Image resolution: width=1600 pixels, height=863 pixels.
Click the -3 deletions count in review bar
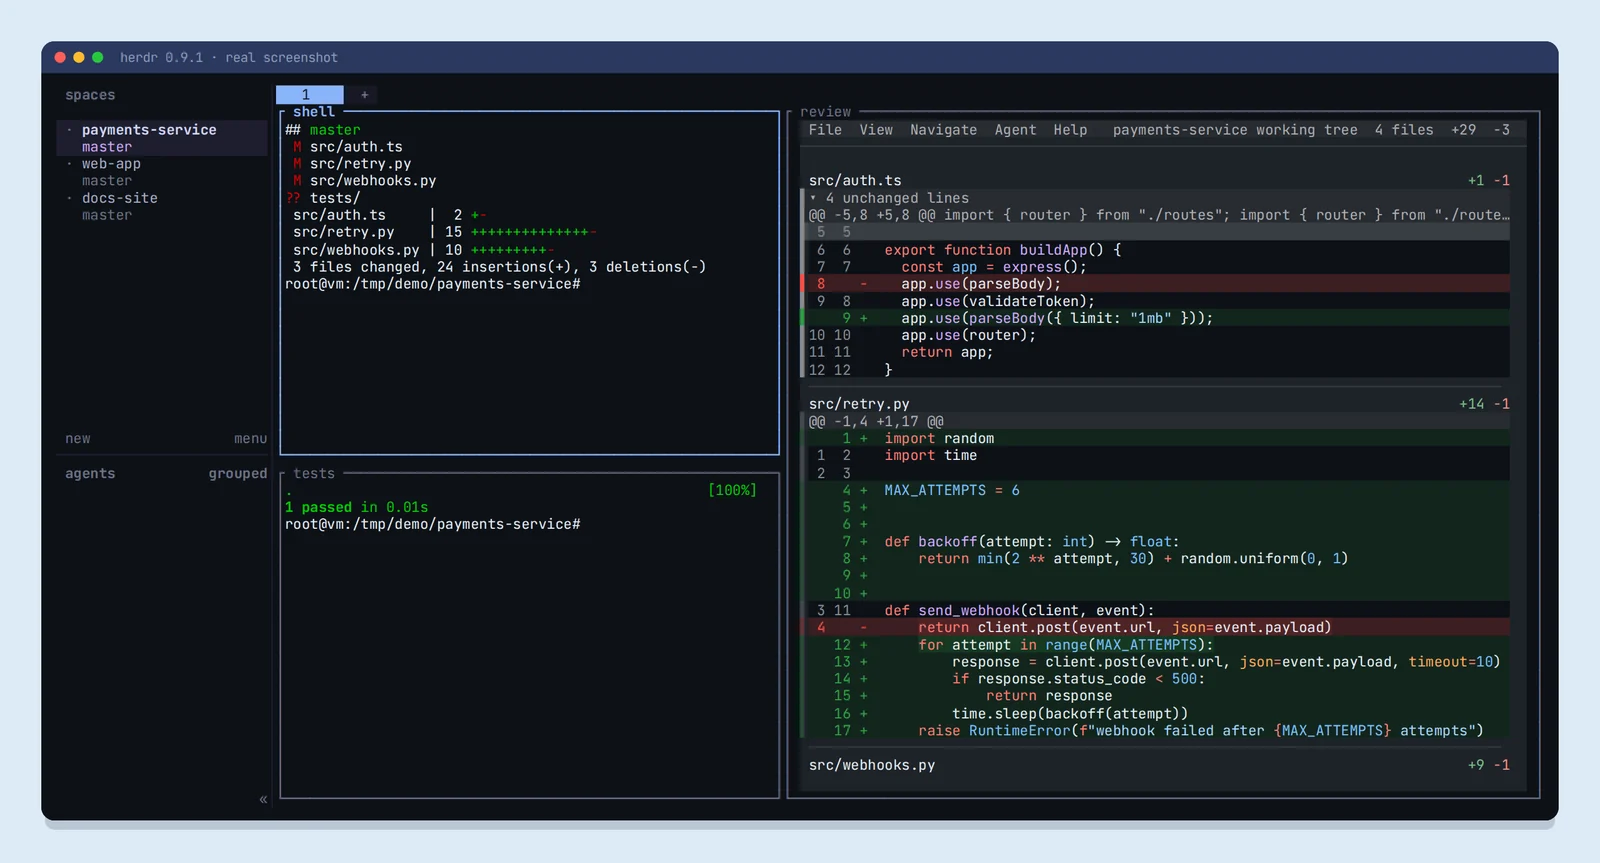point(1501,130)
